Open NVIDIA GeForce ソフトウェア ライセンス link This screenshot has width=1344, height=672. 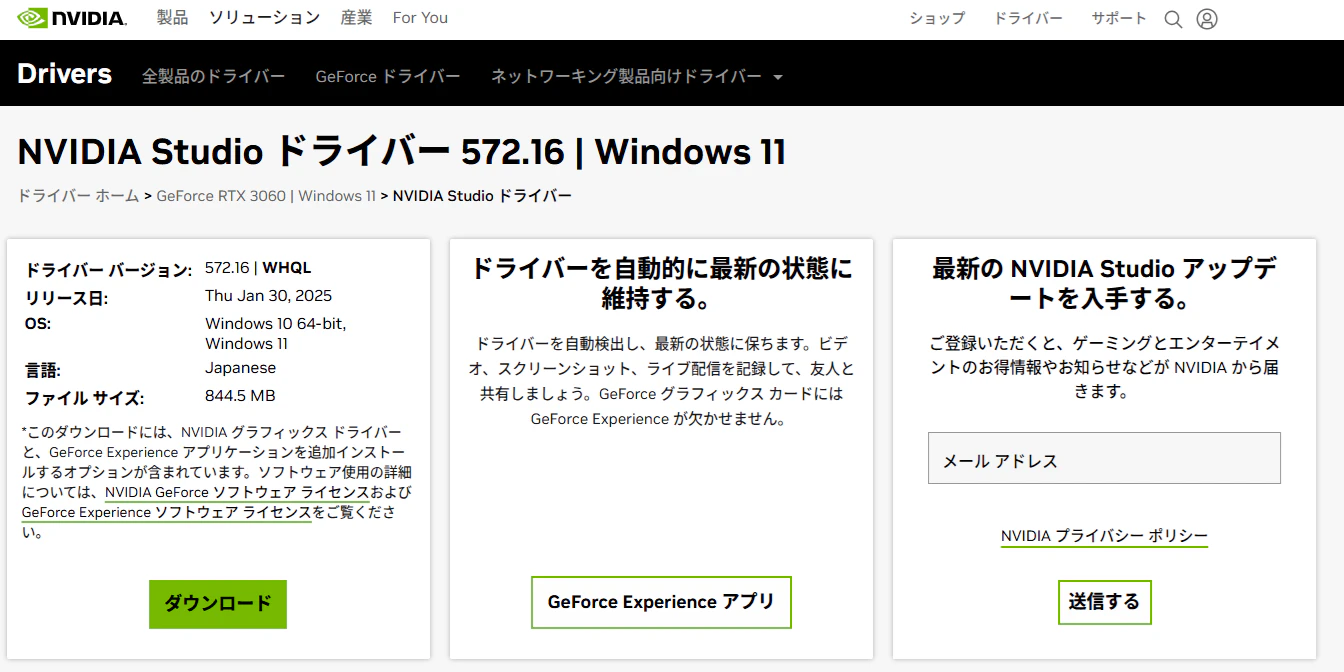click(x=237, y=492)
